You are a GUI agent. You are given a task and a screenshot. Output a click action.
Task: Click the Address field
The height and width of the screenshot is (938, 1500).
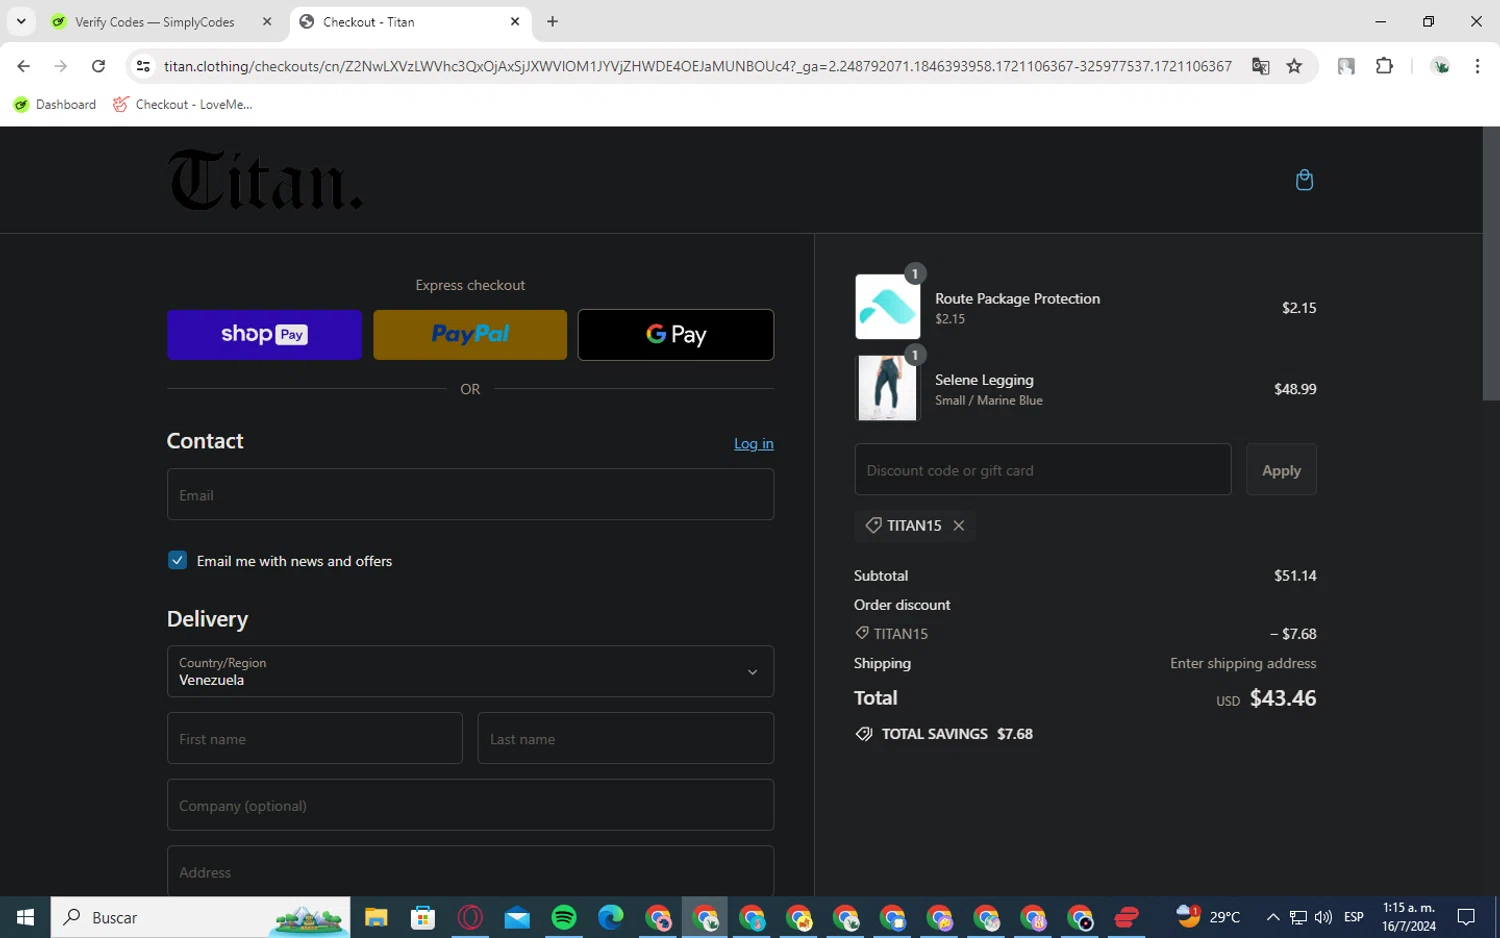click(x=470, y=871)
